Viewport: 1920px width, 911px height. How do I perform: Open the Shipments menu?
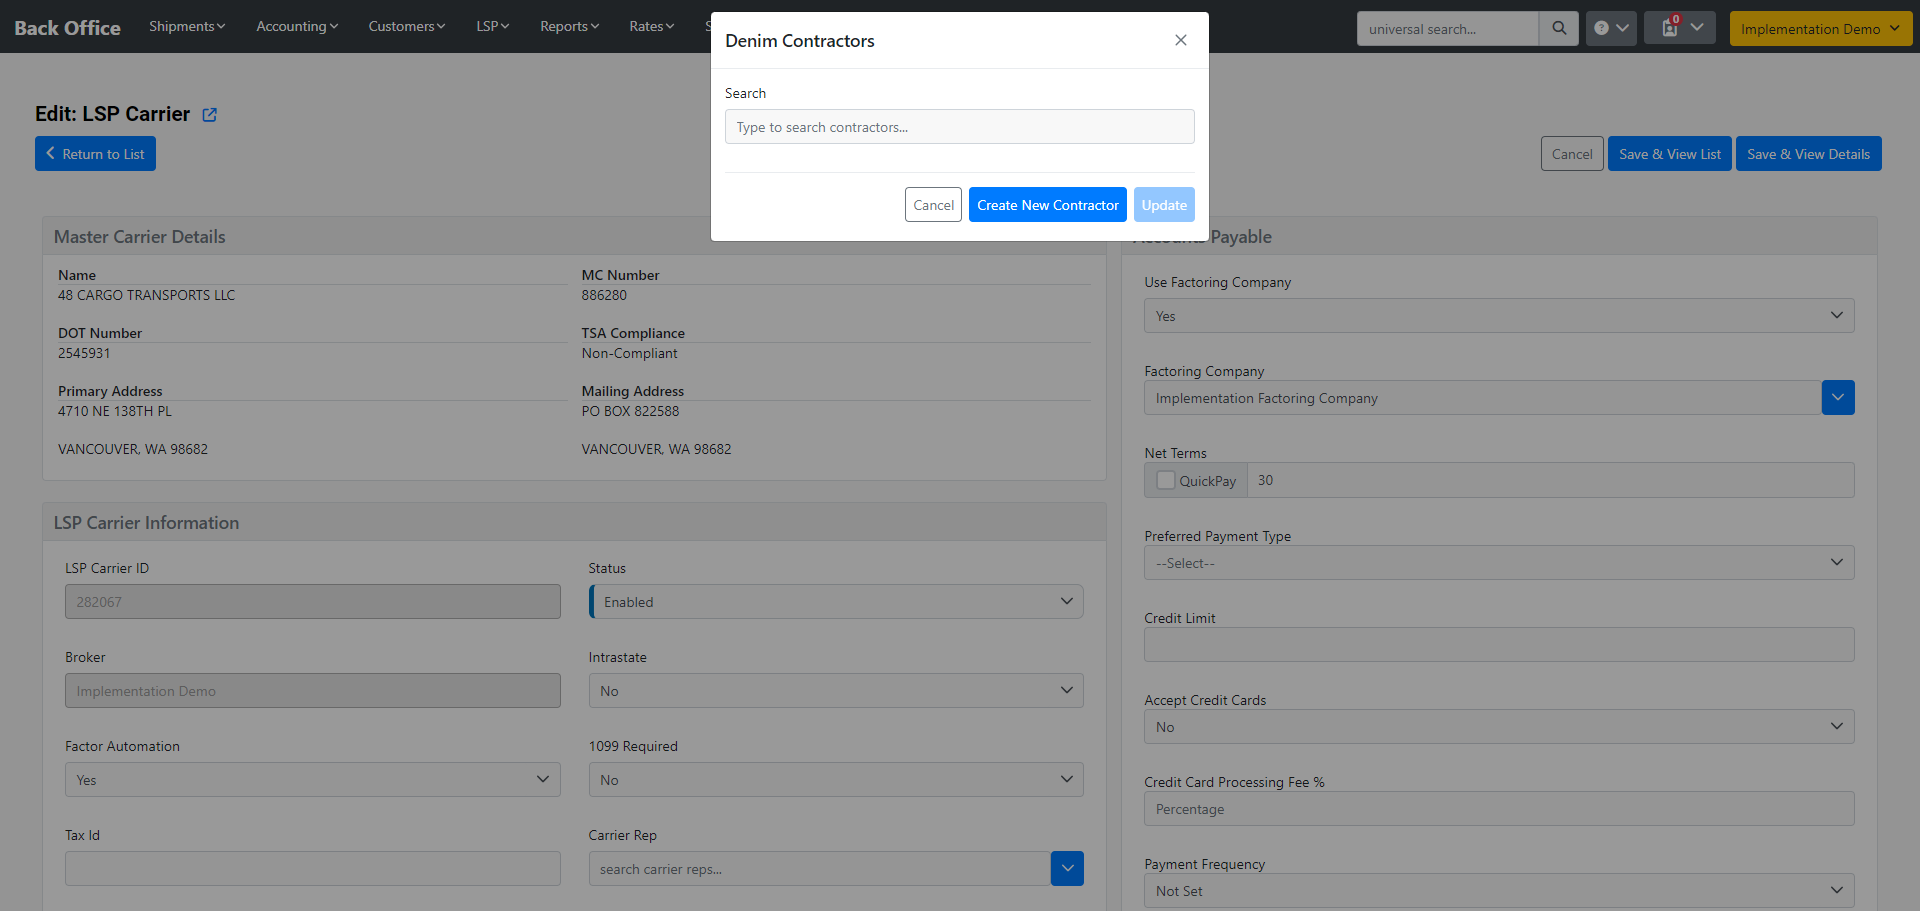(x=187, y=26)
